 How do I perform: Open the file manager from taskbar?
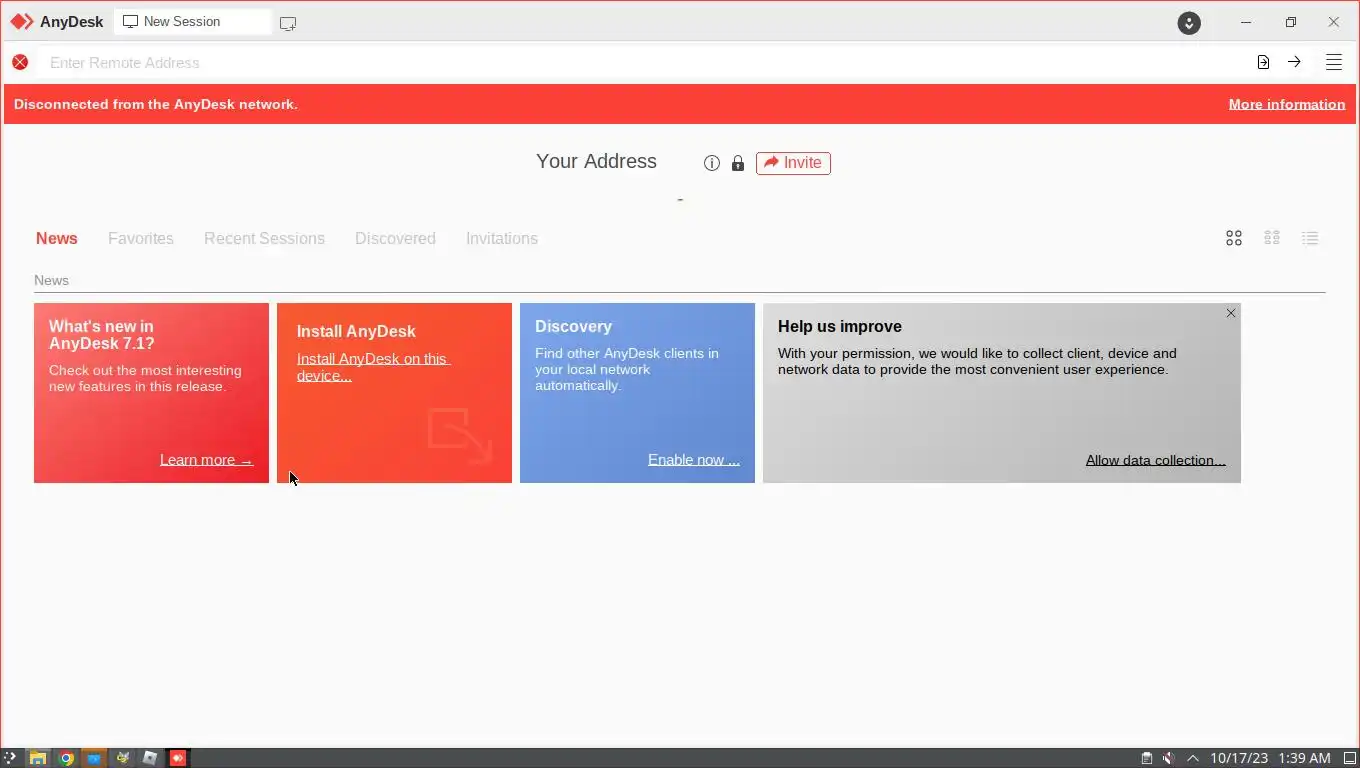[x=38, y=758]
